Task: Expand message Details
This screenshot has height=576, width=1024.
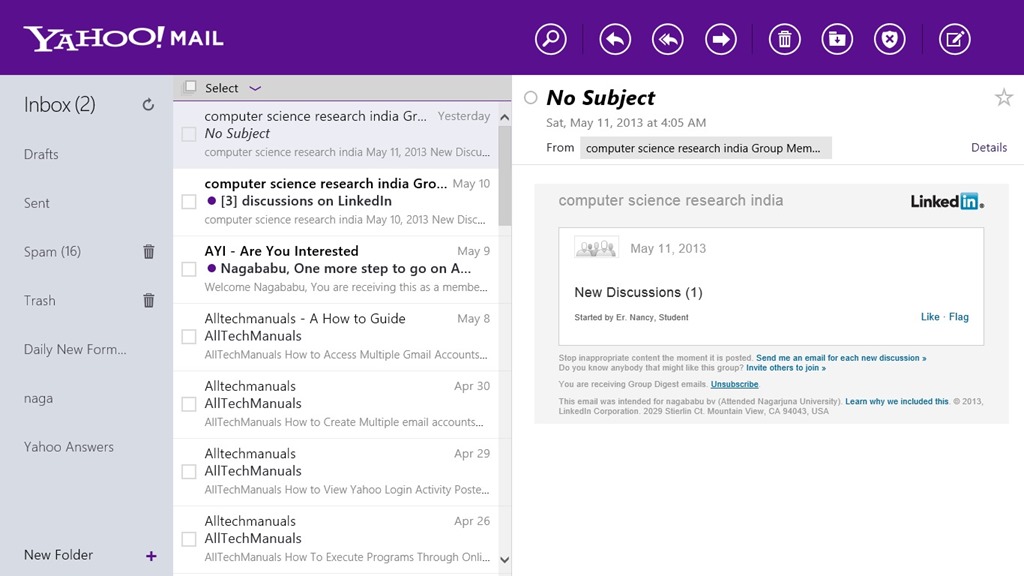Action: pyautogui.click(x=989, y=148)
